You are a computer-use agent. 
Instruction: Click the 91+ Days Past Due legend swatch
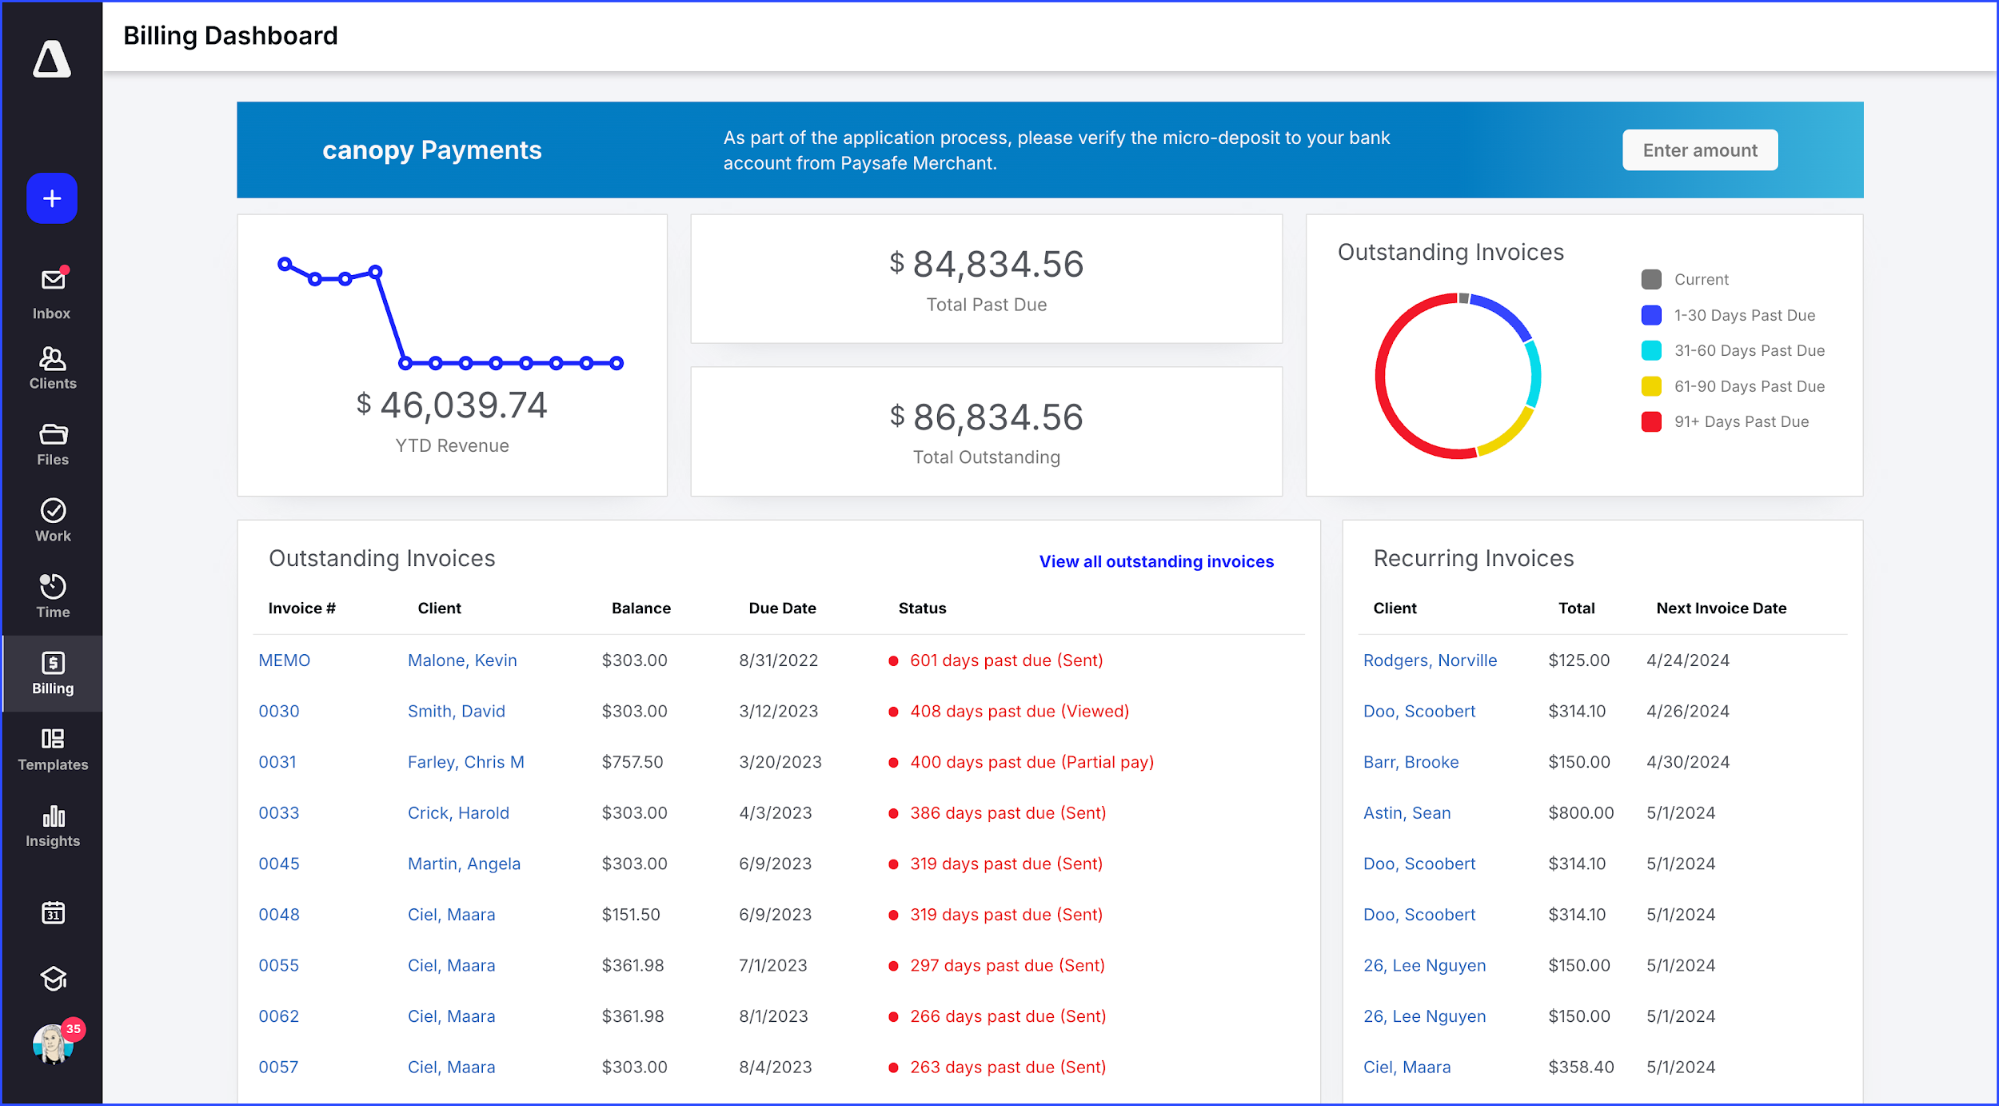[x=1651, y=421]
